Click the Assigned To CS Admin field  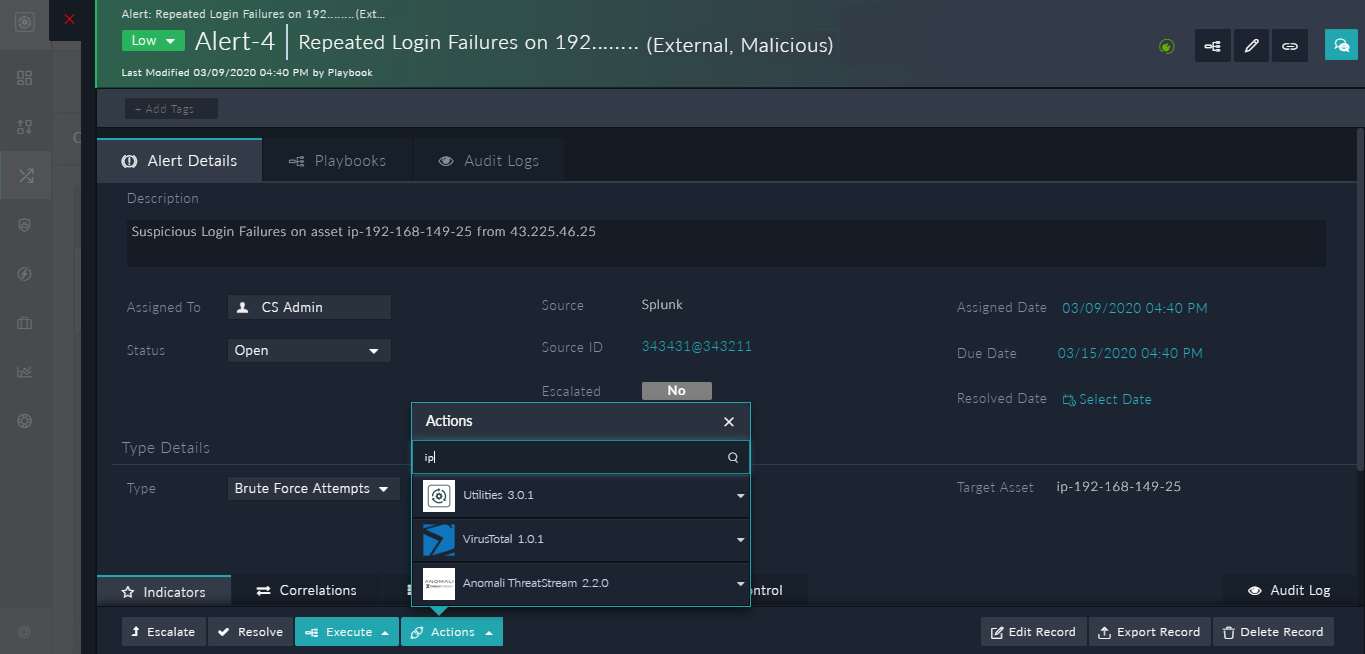coord(309,307)
